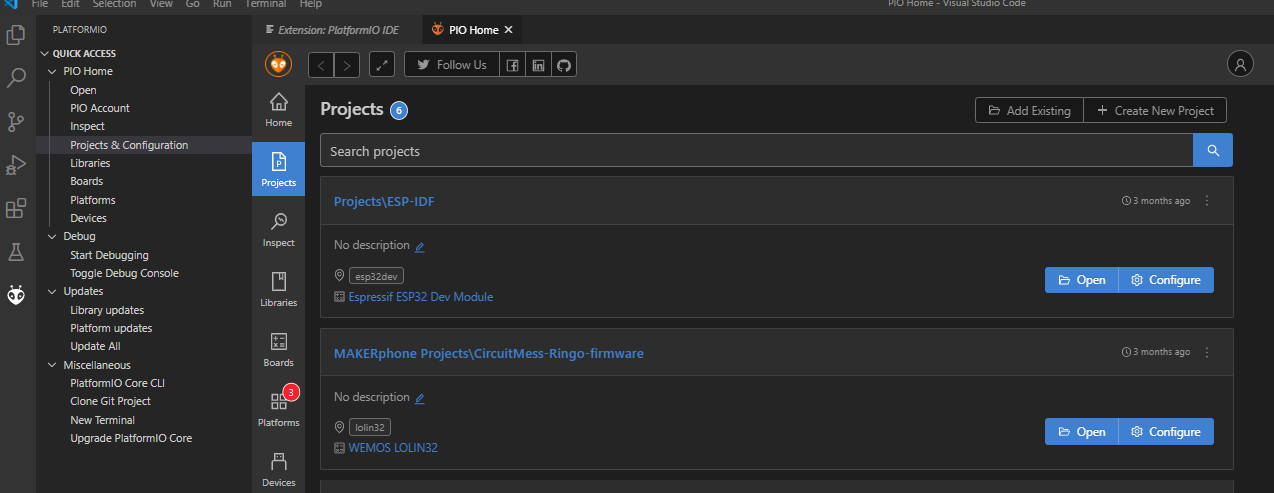
Task: Open Devices in PIO side navigation
Action: click(278, 470)
